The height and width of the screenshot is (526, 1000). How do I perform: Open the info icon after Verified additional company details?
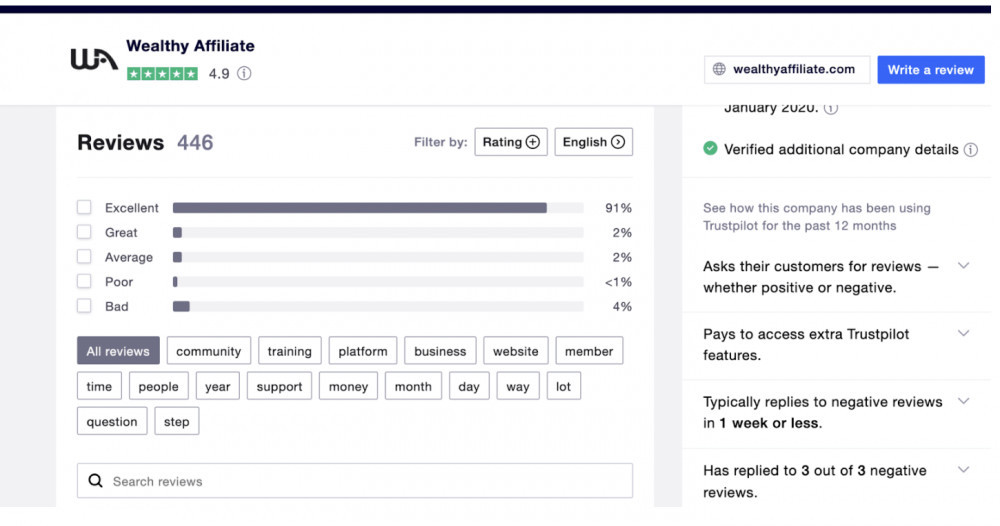[971, 150]
